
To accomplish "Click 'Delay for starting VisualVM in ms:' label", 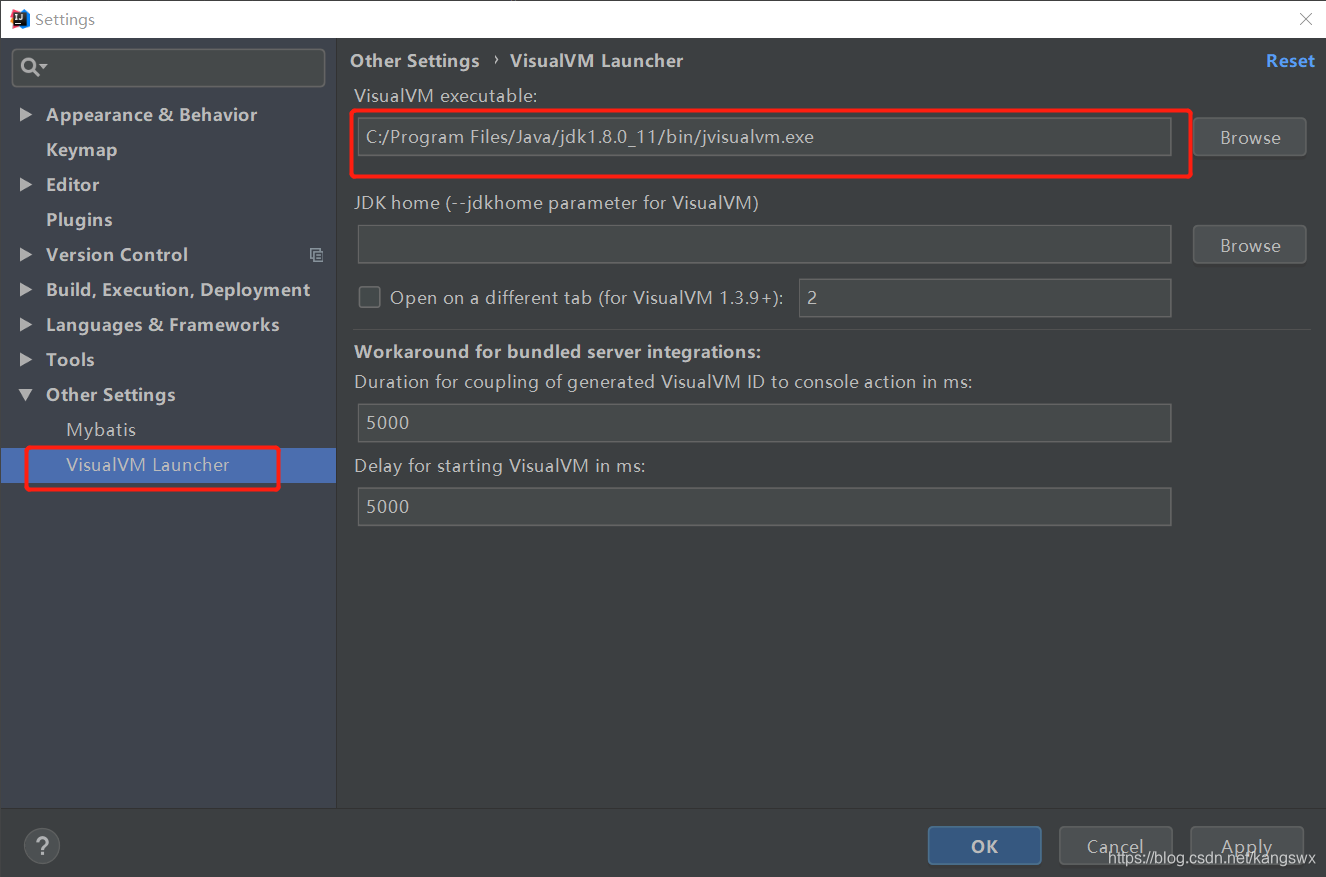I will tap(500, 466).
